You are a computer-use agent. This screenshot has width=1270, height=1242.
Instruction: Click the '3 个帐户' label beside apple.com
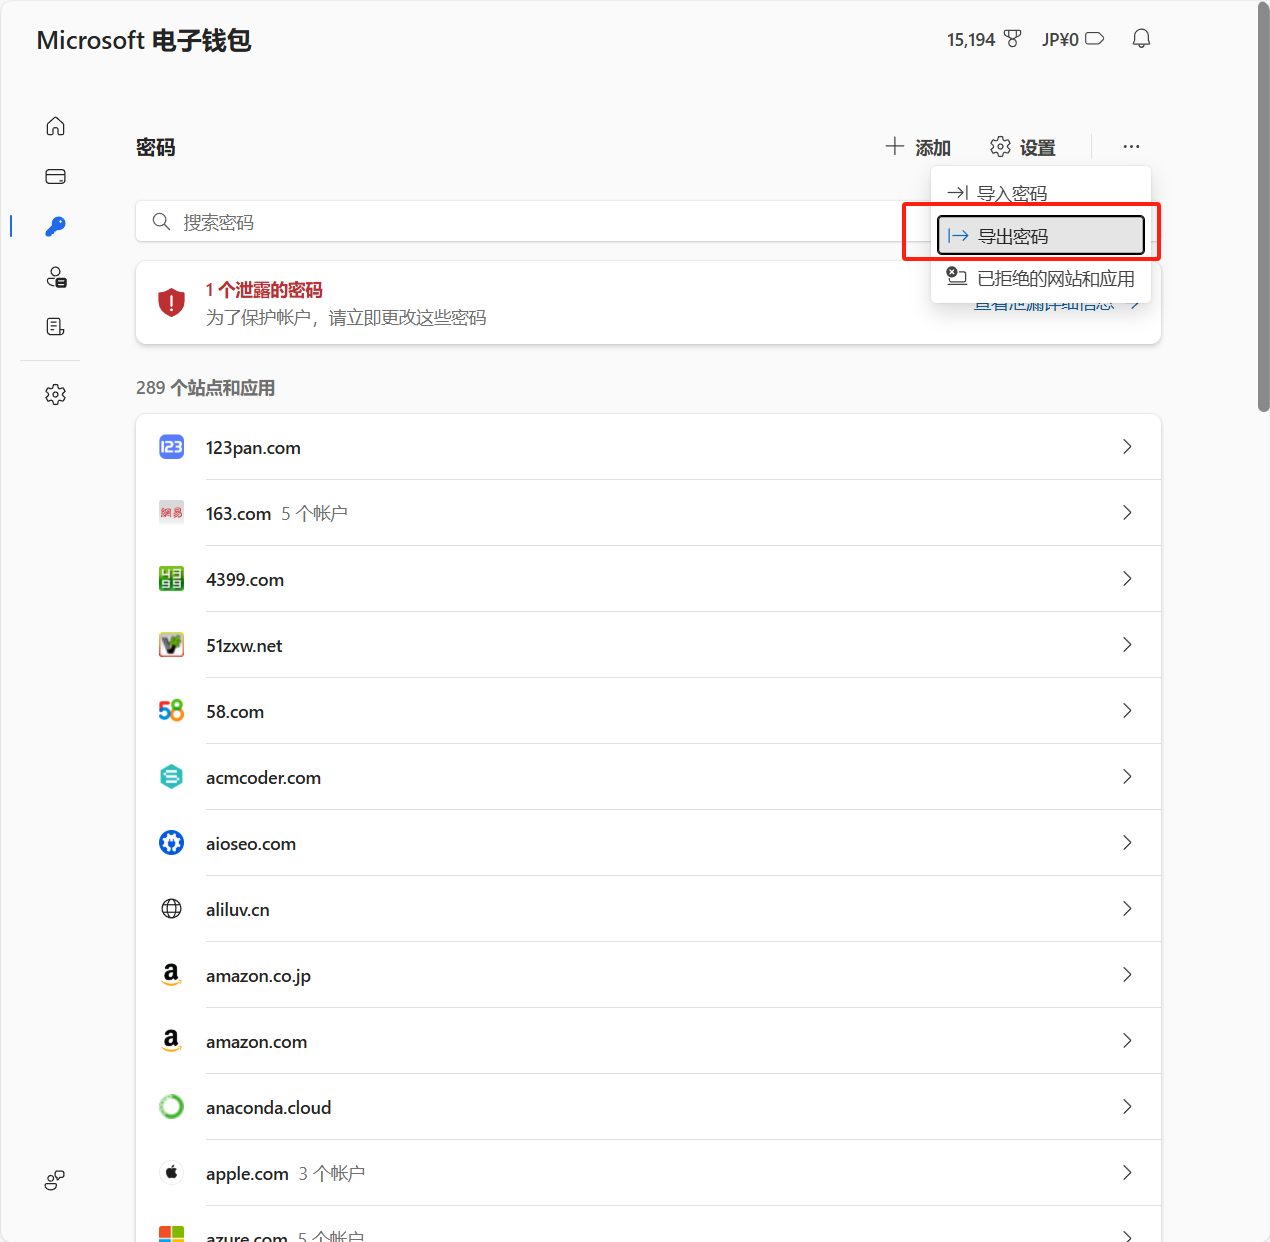point(331,1174)
